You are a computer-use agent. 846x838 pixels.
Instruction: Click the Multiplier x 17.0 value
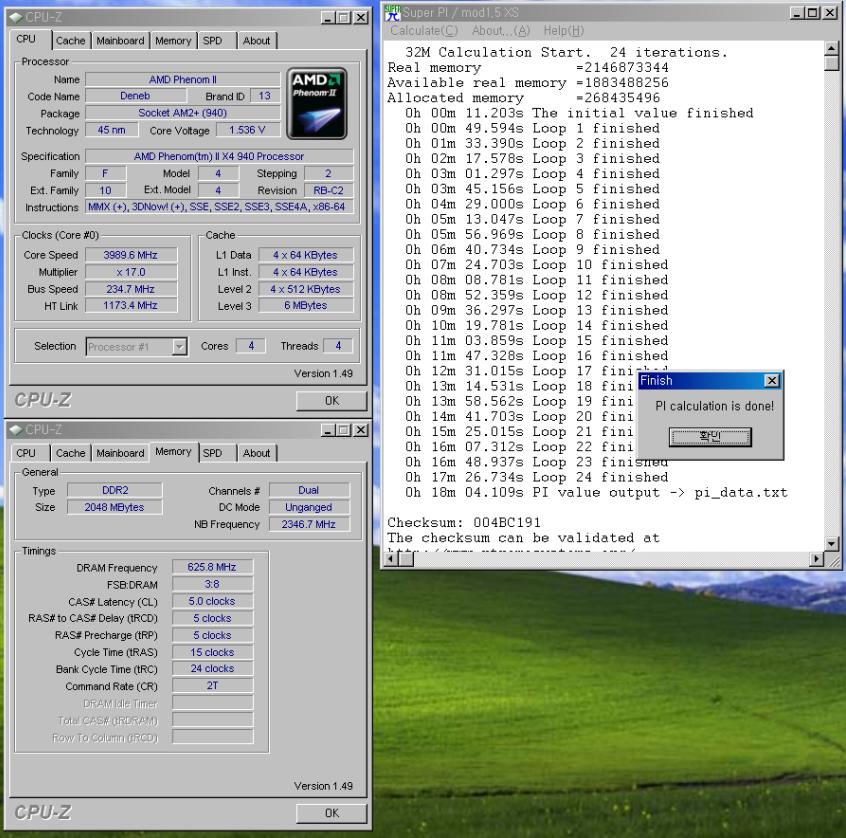[x=131, y=272]
